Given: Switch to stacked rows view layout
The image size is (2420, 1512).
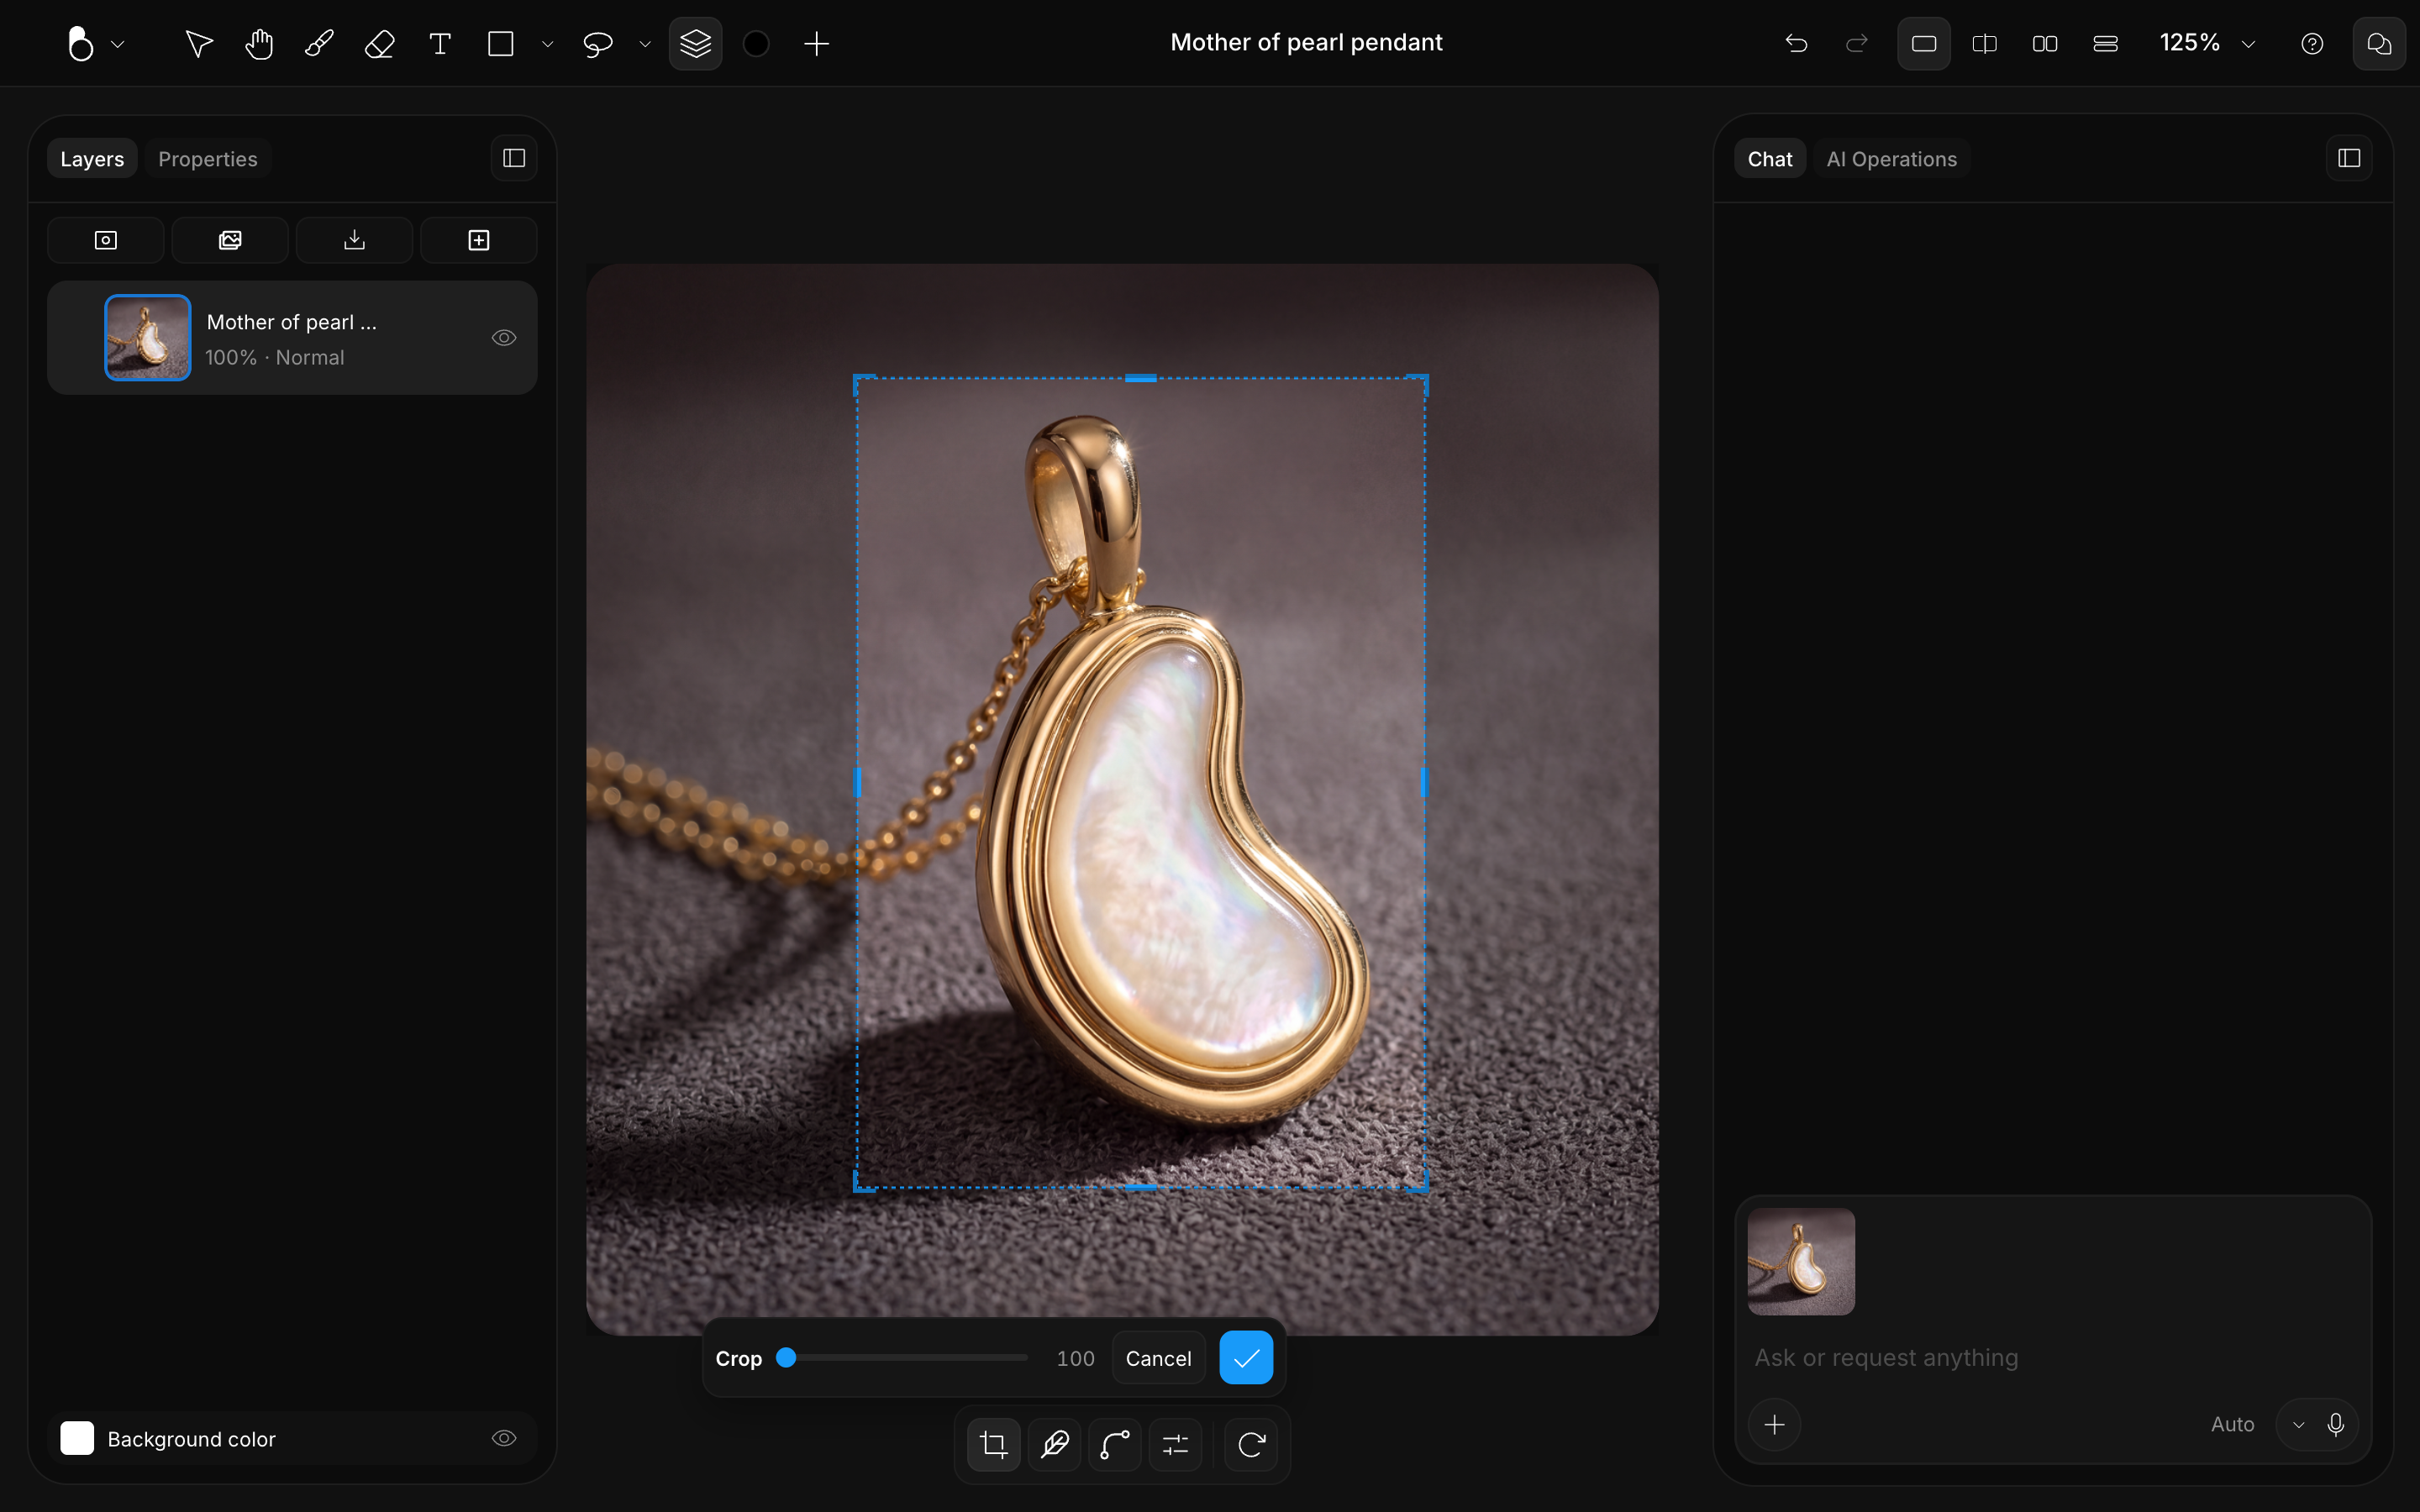Looking at the screenshot, I should (x=2106, y=44).
